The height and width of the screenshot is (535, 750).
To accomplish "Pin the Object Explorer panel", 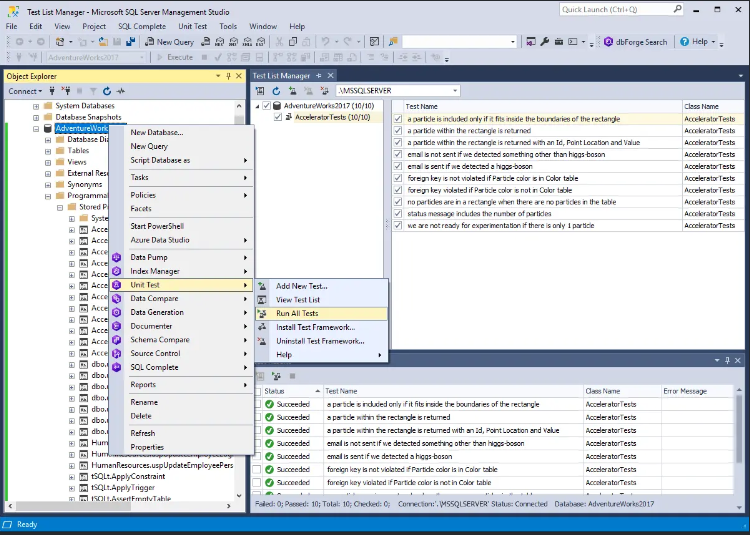I will point(229,76).
